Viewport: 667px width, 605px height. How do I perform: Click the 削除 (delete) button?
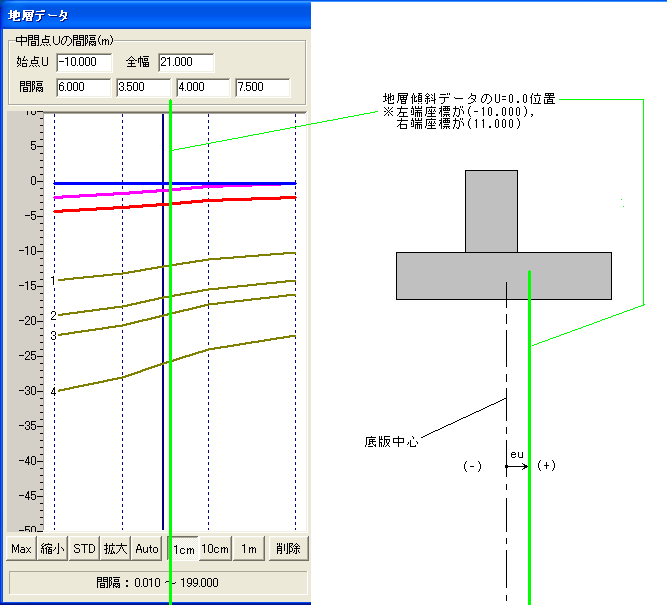(x=288, y=548)
